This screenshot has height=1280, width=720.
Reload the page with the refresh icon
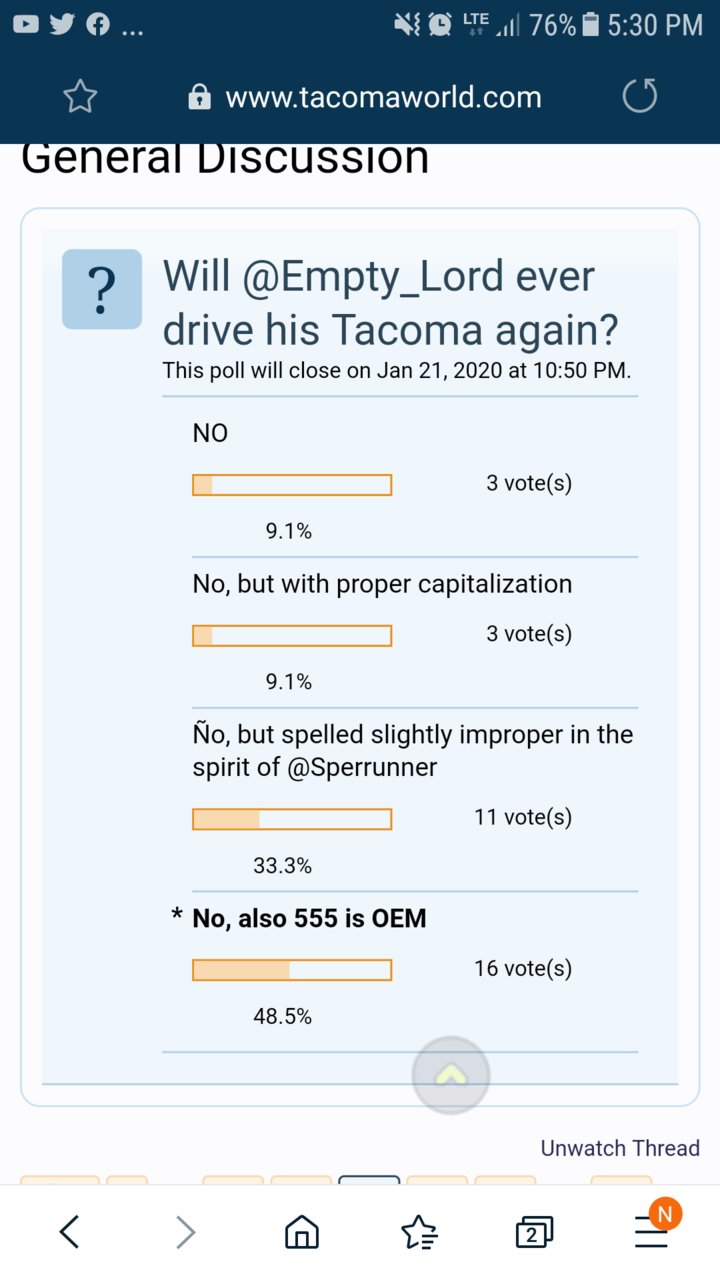[640, 97]
